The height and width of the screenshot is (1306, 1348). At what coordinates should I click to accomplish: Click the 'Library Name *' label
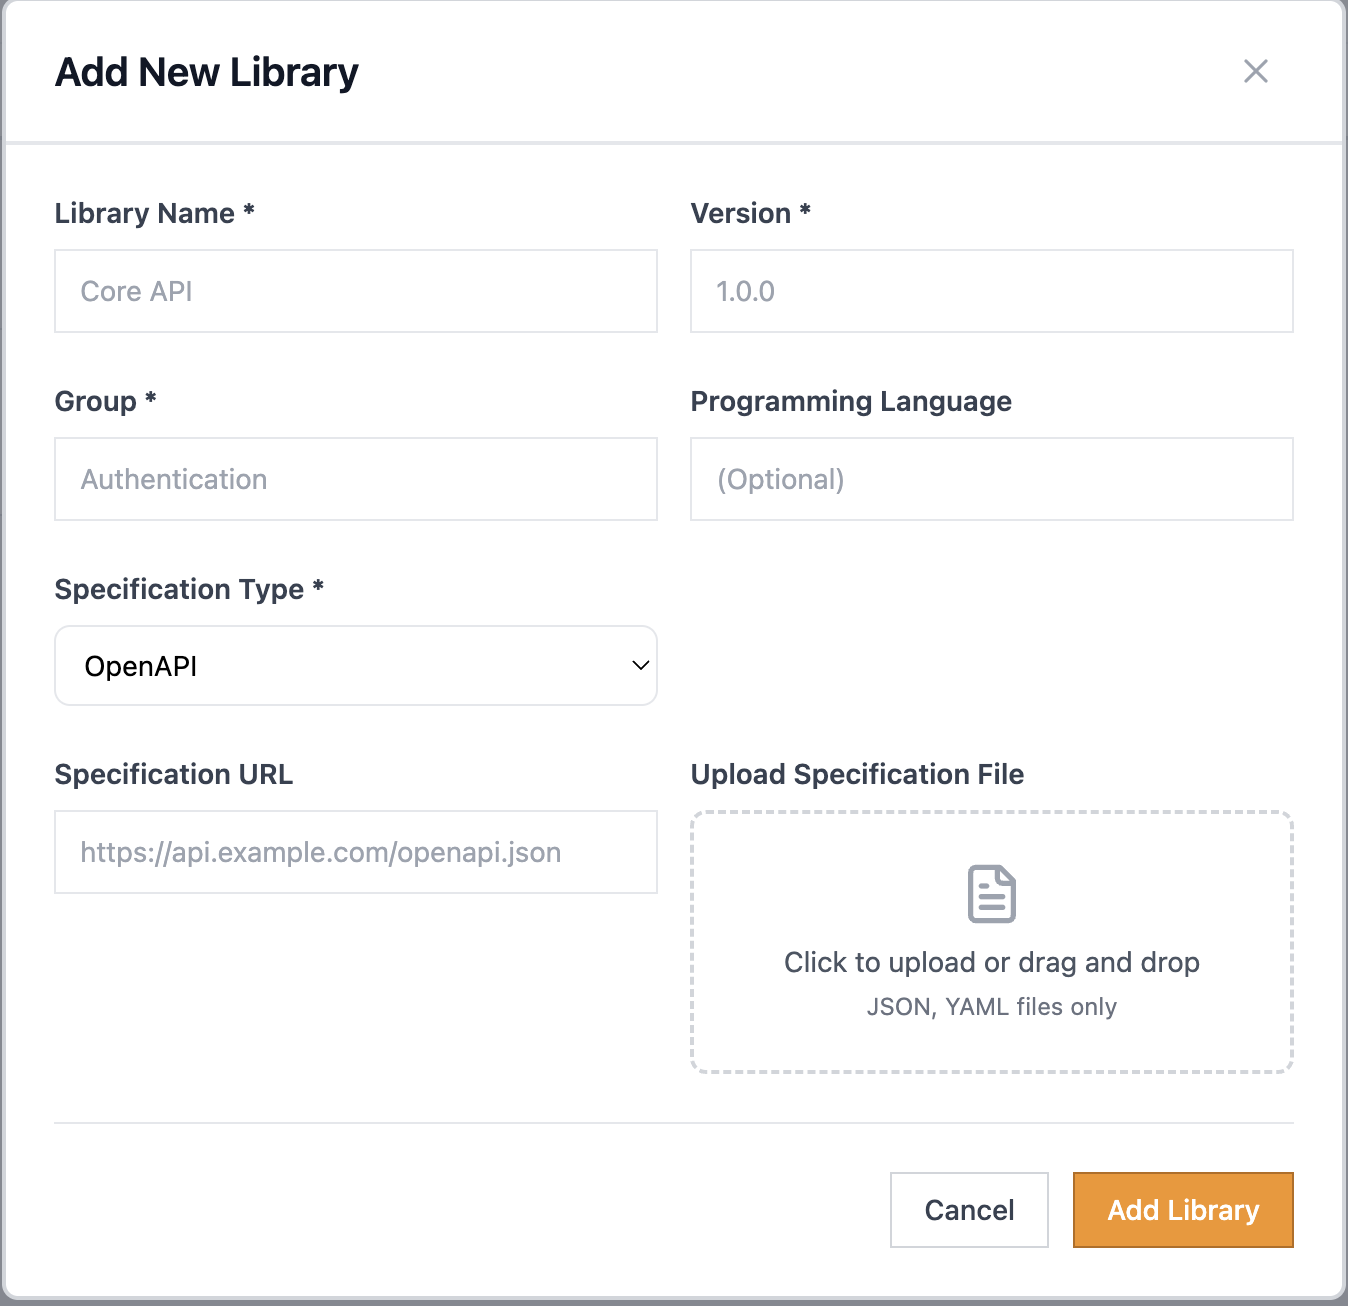coord(155,213)
